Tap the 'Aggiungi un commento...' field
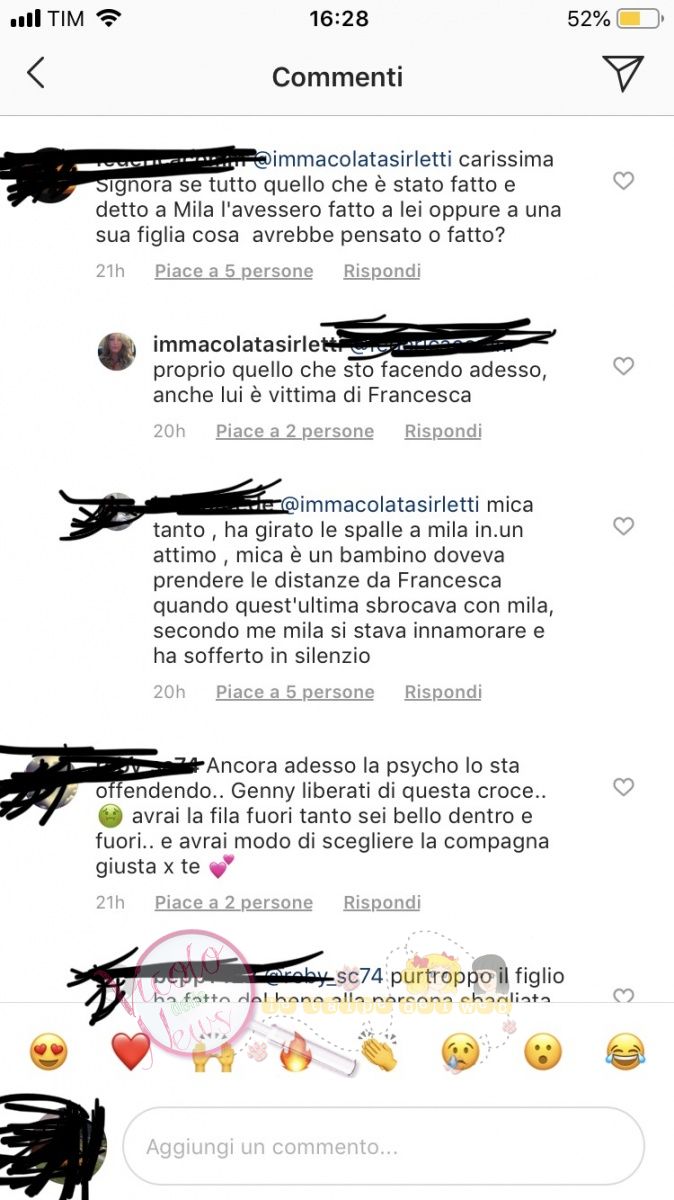674x1200 pixels. (x=383, y=1146)
